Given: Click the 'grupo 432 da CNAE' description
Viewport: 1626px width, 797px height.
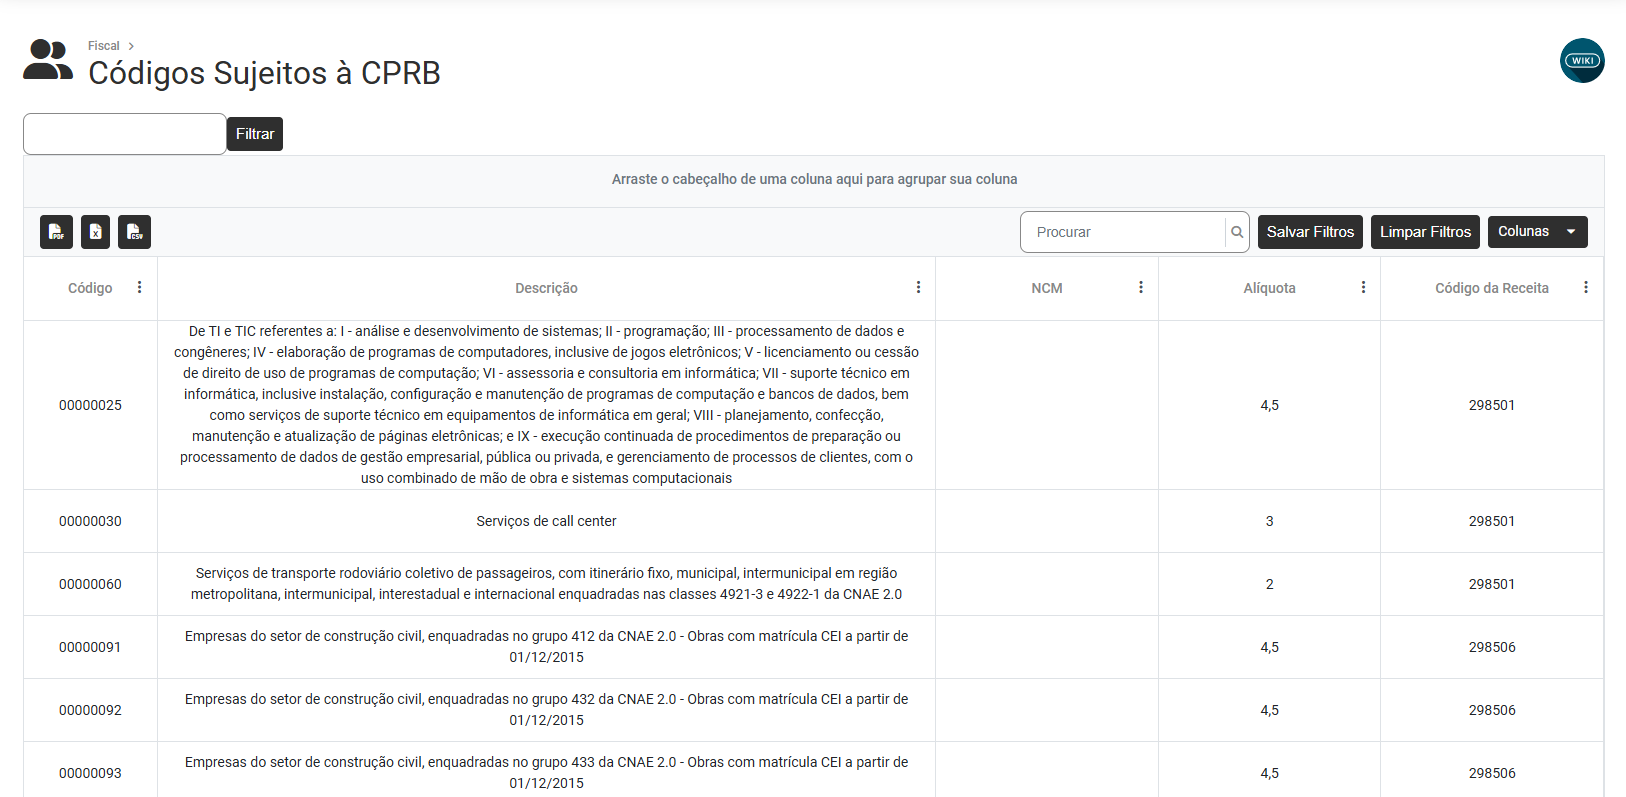Looking at the screenshot, I should coord(546,710).
